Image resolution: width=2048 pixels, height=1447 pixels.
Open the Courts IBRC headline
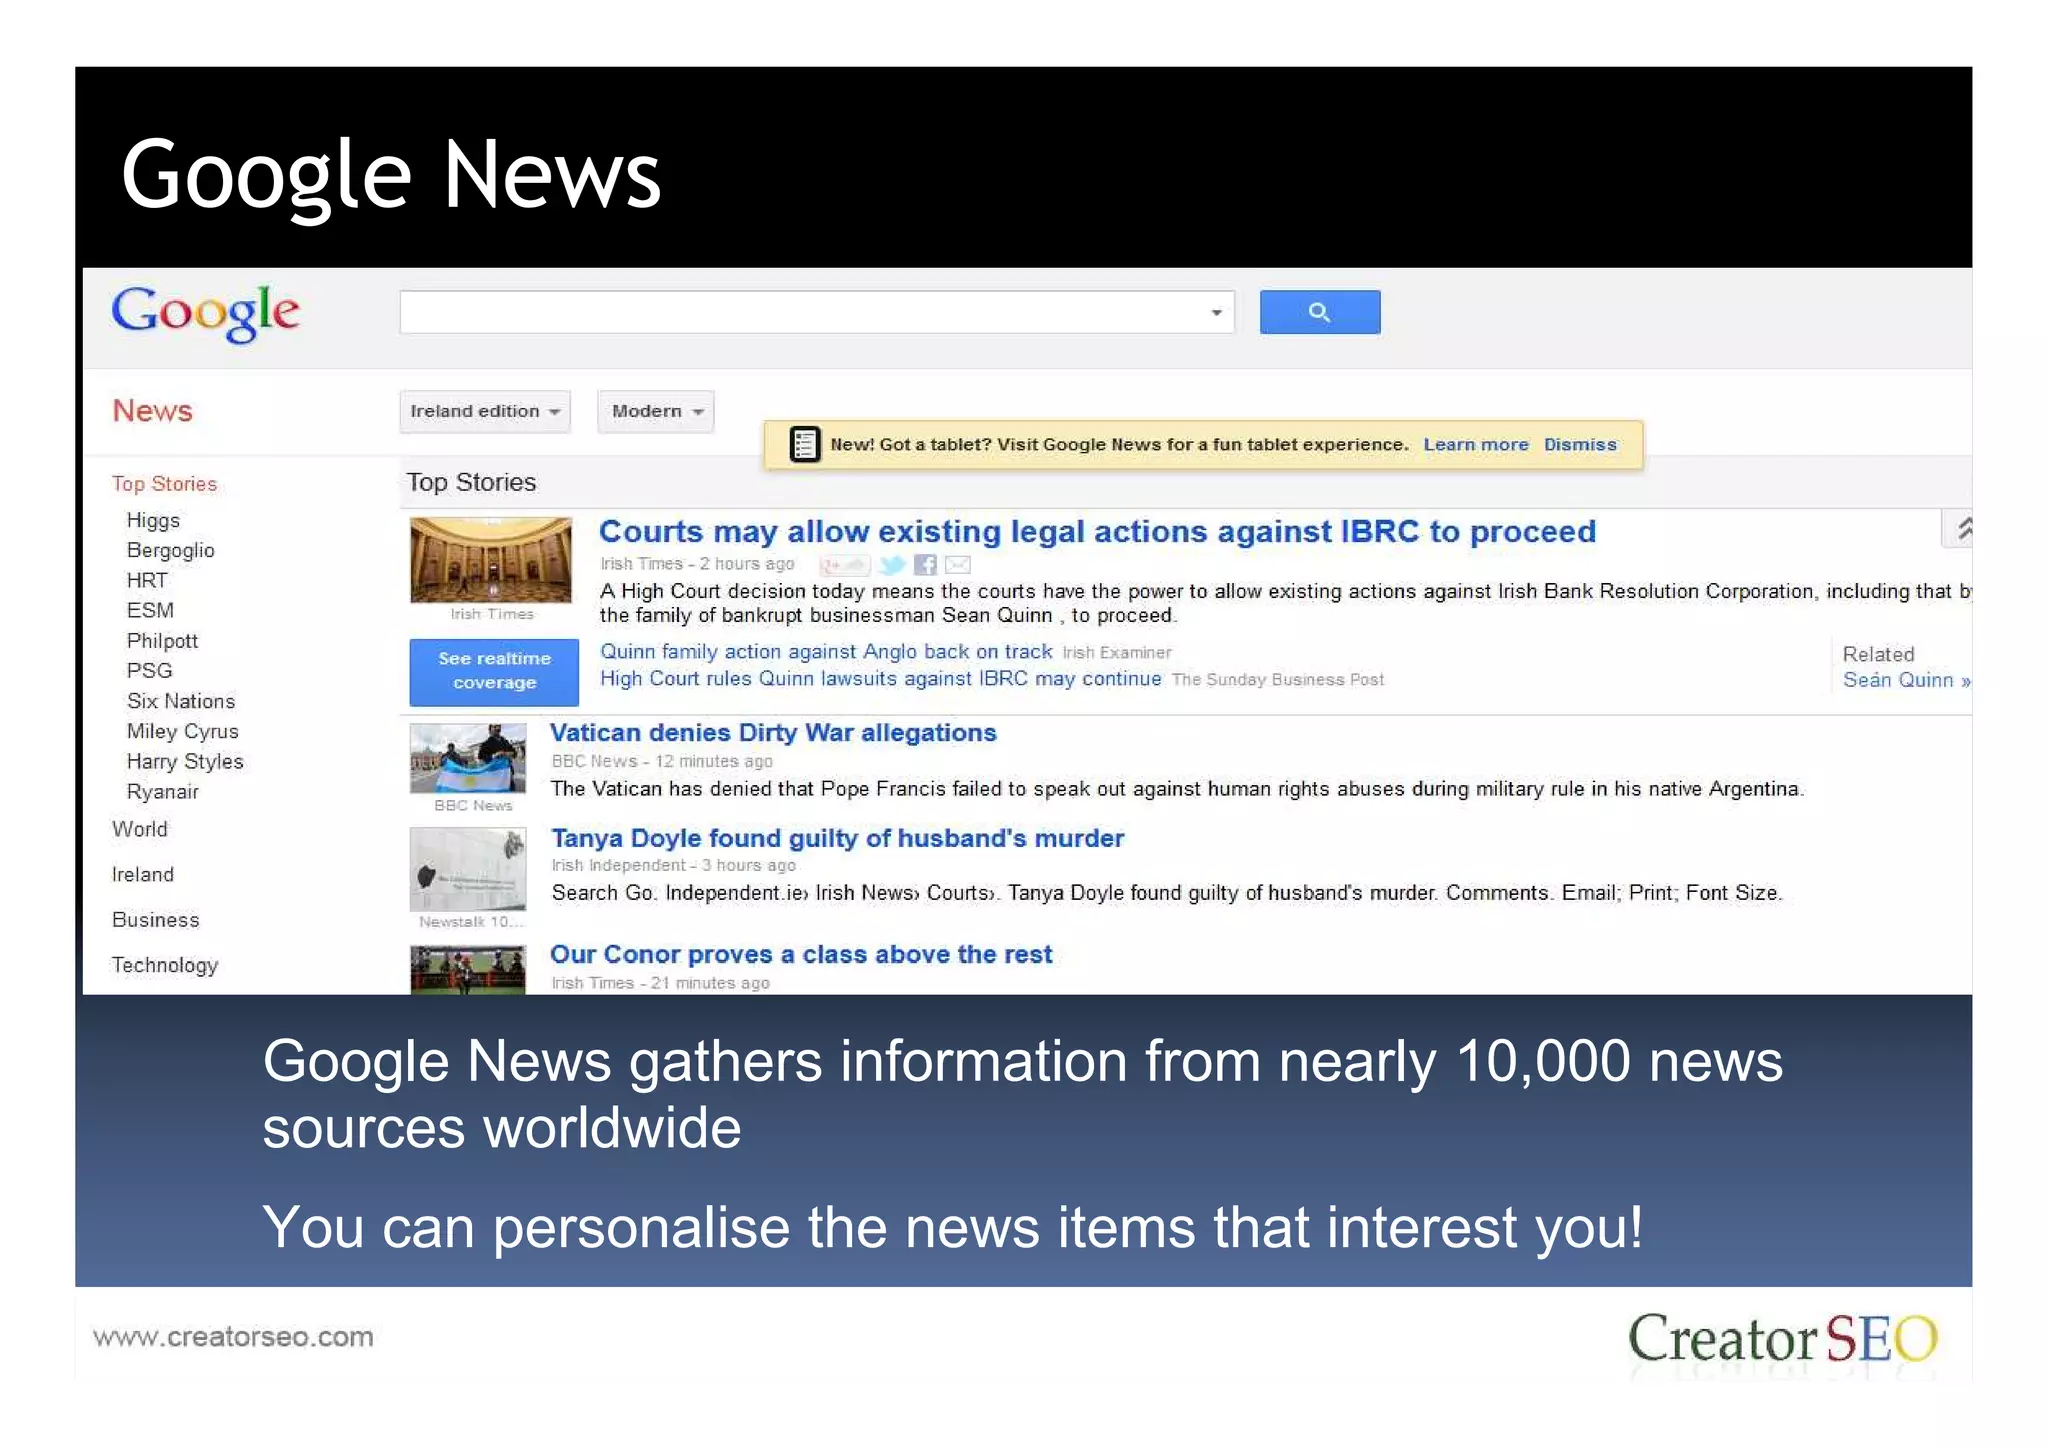coord(1097,531)
